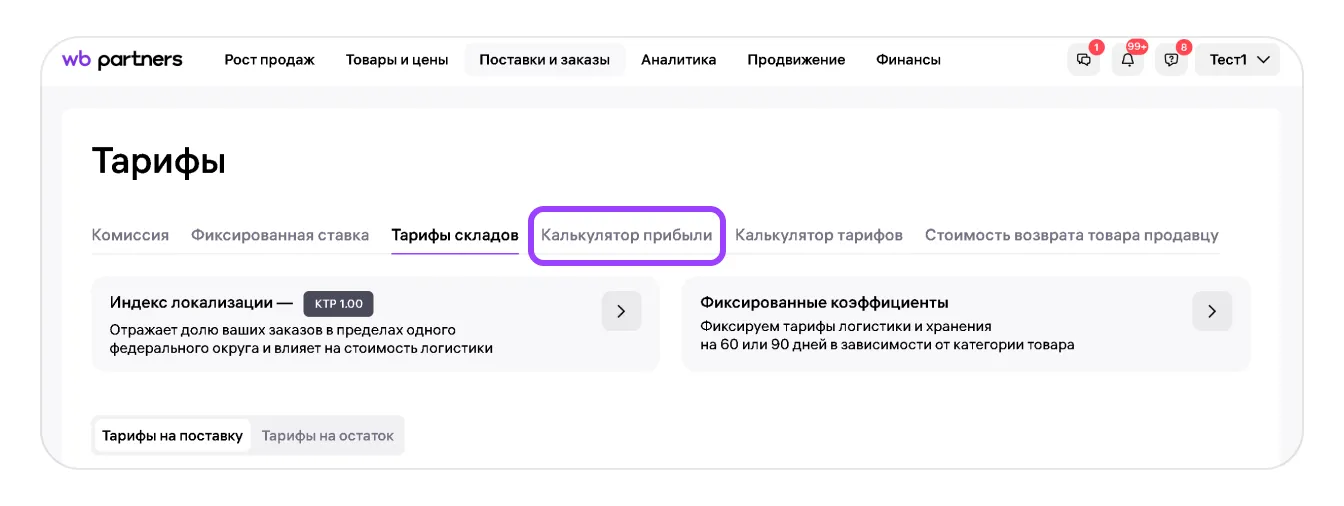Open the notifications bell icon

(x=1128, y=60)
